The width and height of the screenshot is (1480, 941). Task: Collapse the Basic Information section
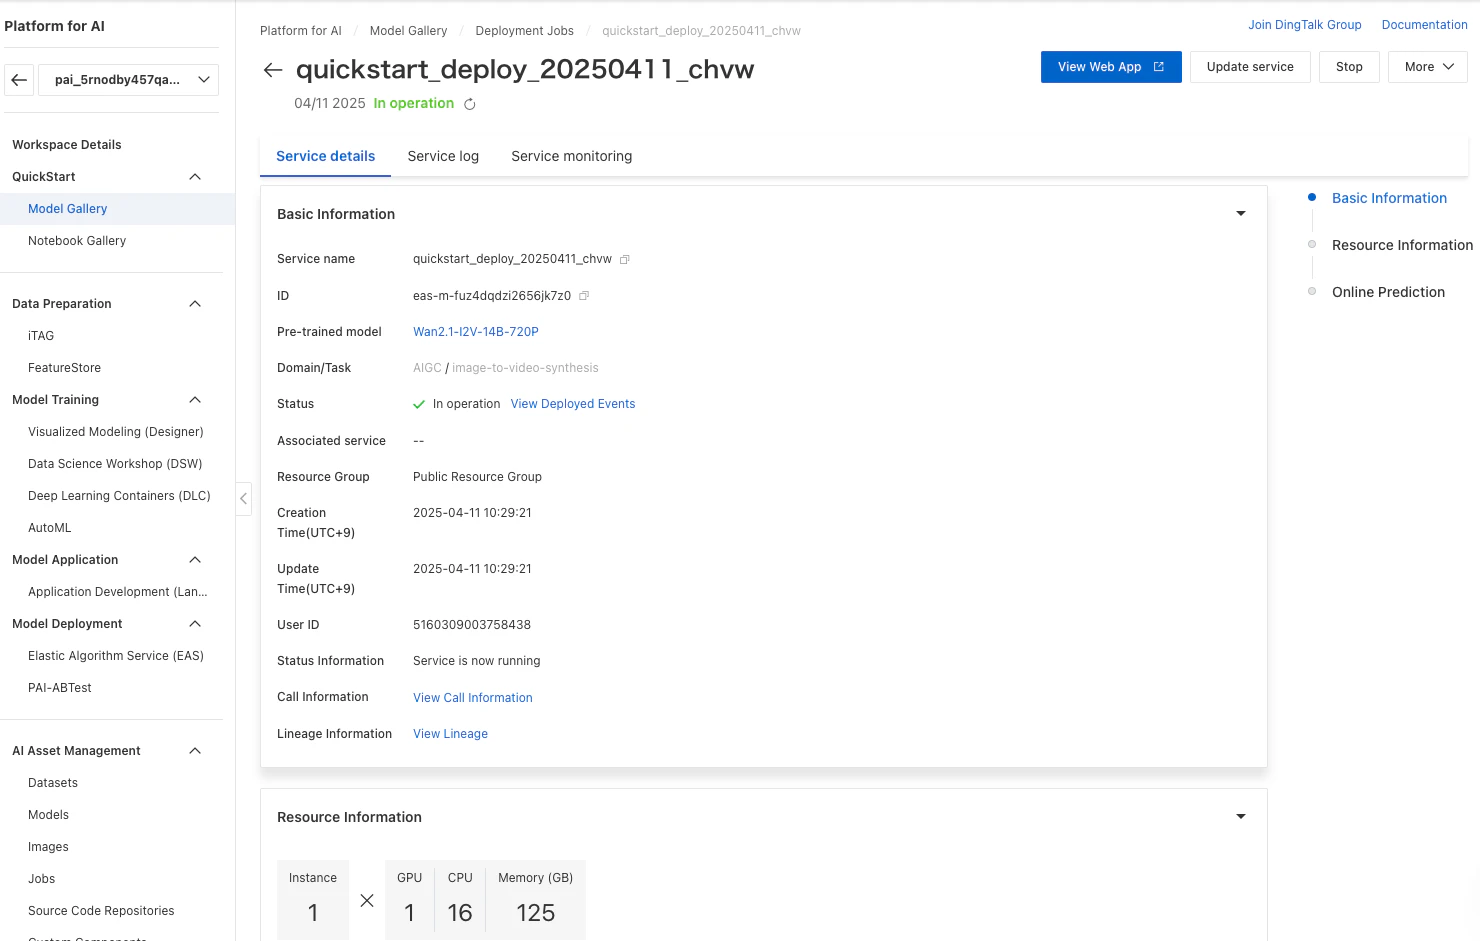click(x=1241, y=214)
